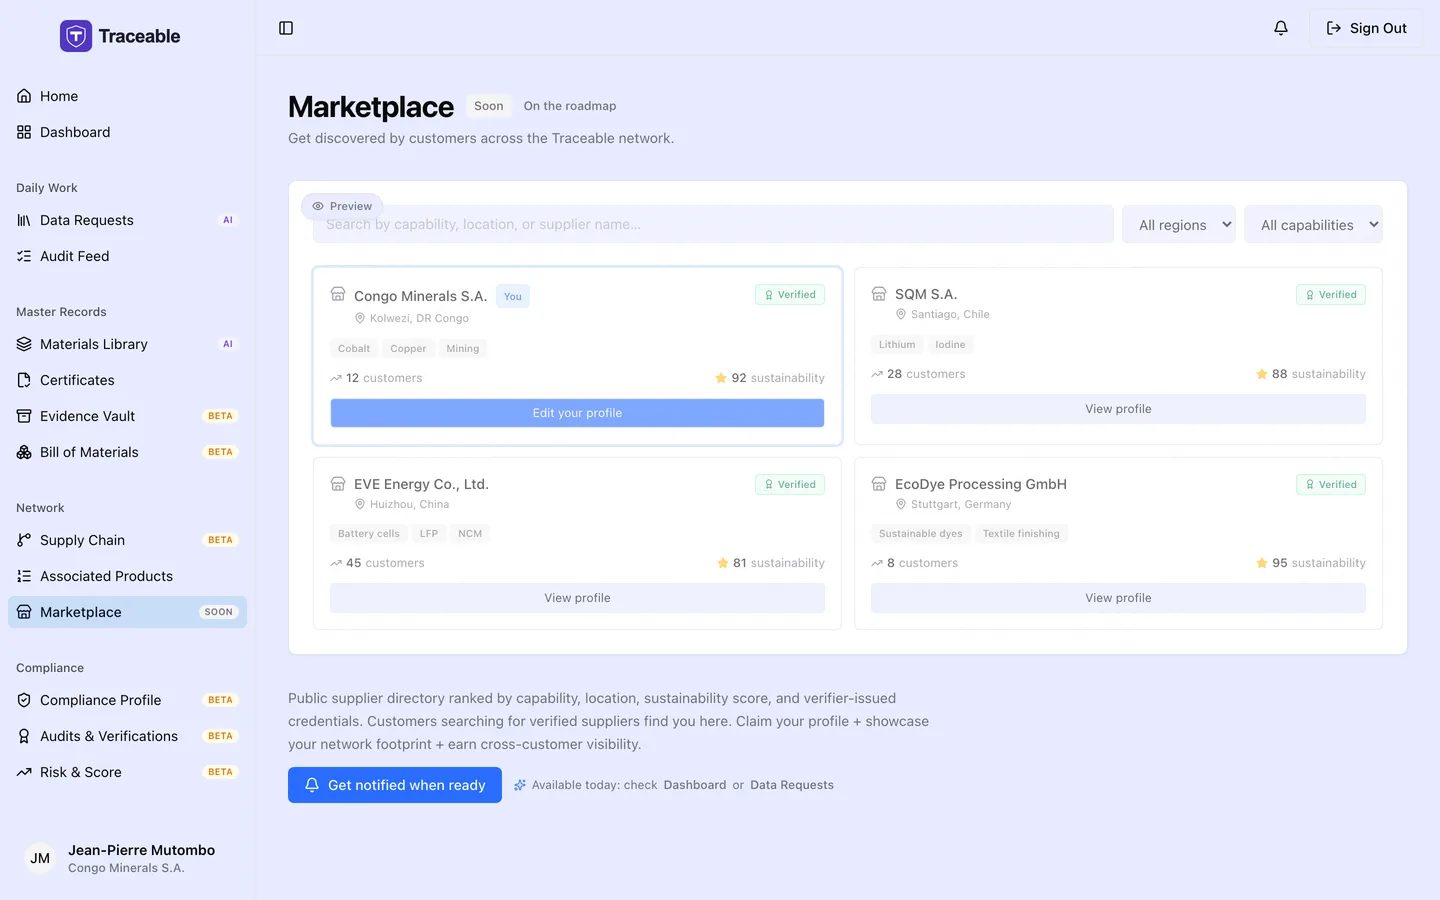
Task: Click the Sign Out button
Action: [1366, 28]
